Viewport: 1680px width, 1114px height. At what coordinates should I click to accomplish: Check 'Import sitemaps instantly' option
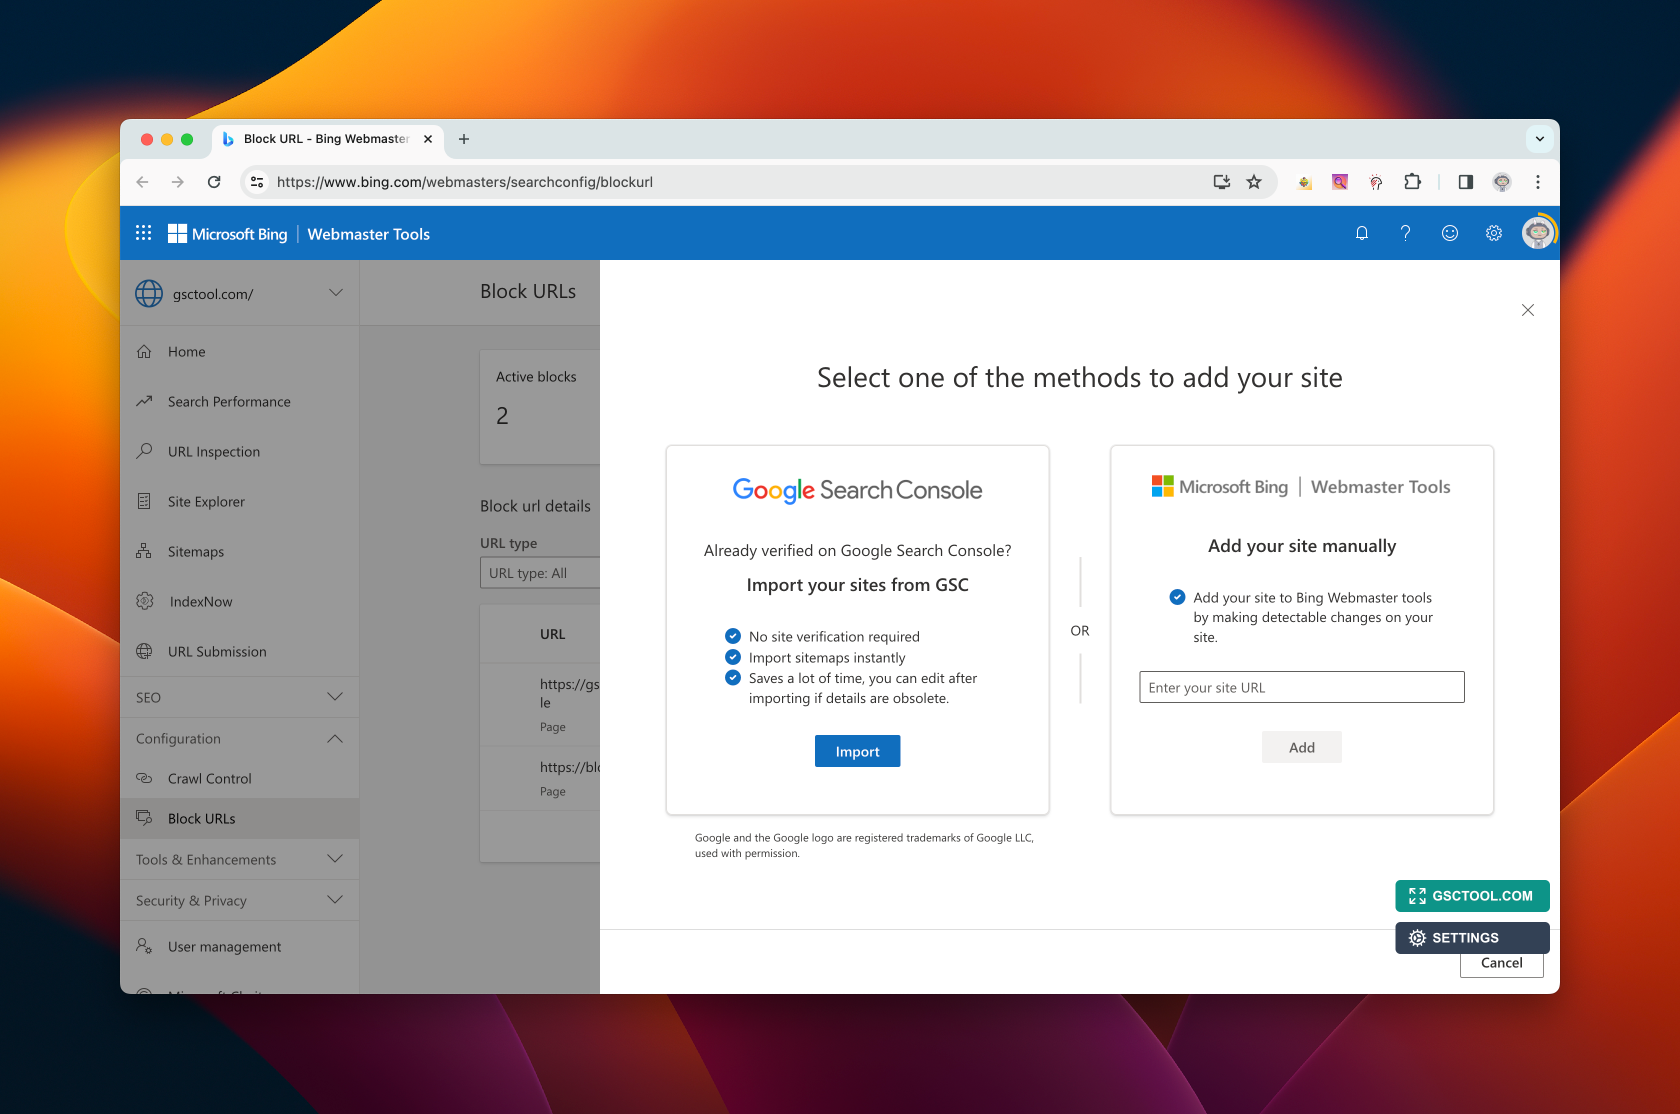731,657
